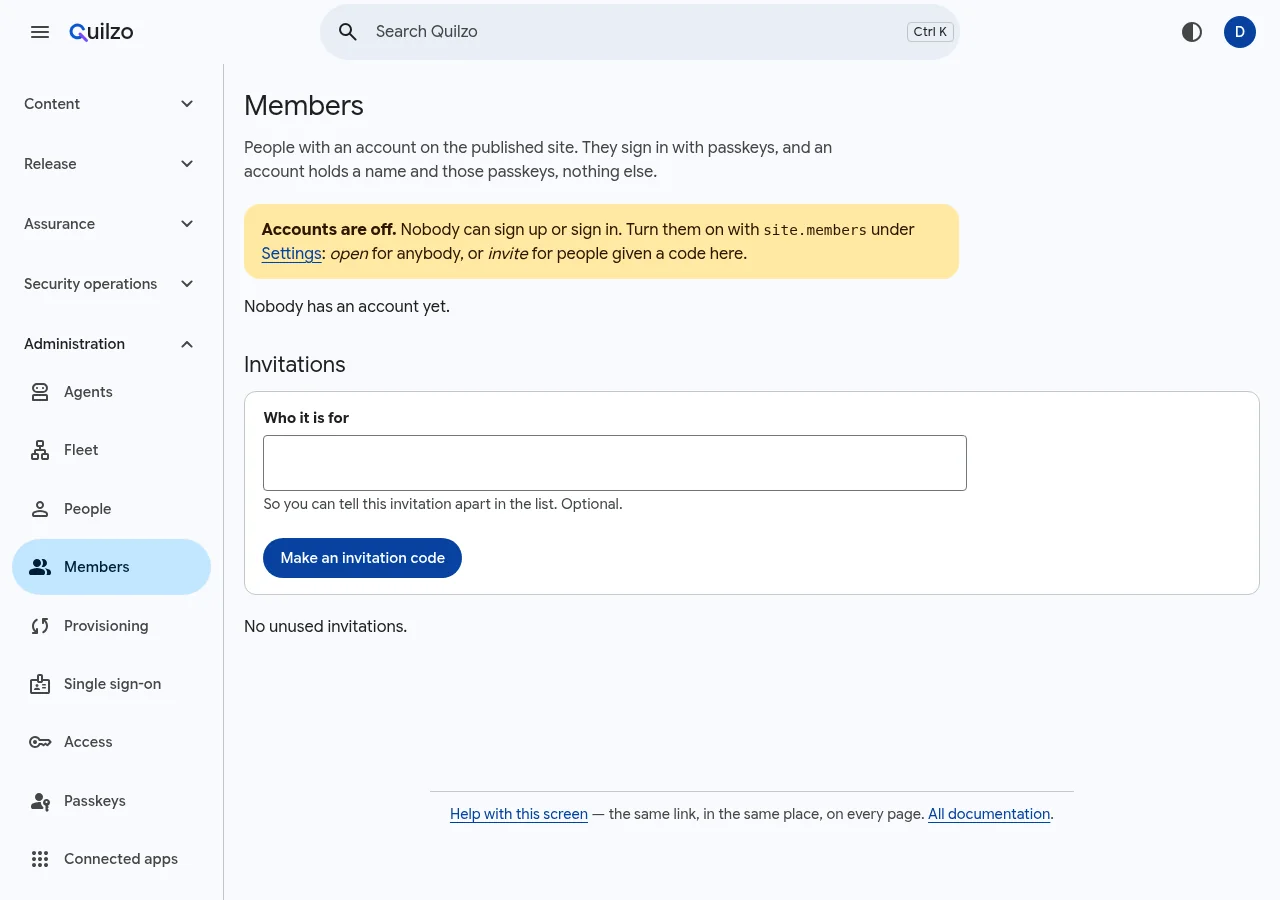
Task: Open Connected apps
Action: tap(111, 859)
